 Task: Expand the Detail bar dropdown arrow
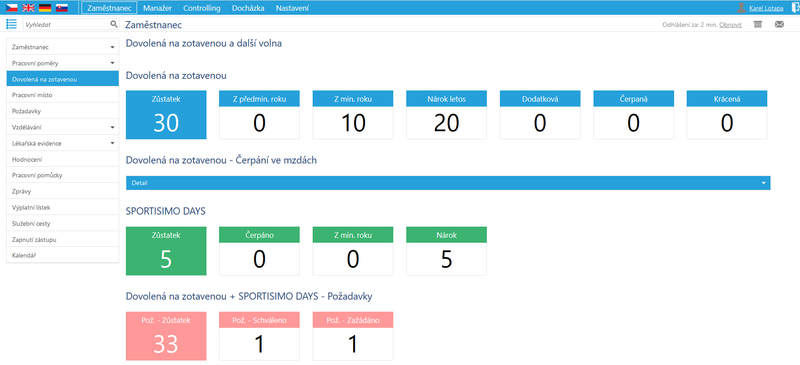pyautogui.click(x=764, y=183)
